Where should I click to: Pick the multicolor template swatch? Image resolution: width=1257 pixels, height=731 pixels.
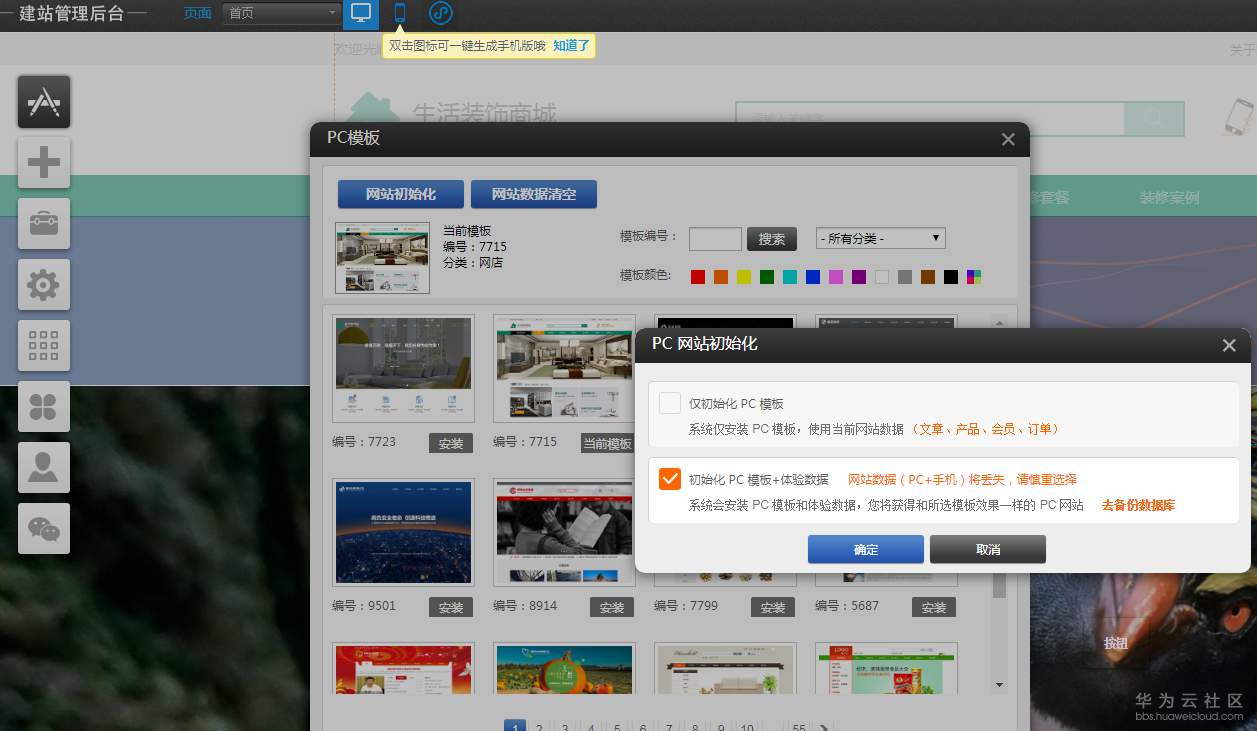[x=974, y=277]
